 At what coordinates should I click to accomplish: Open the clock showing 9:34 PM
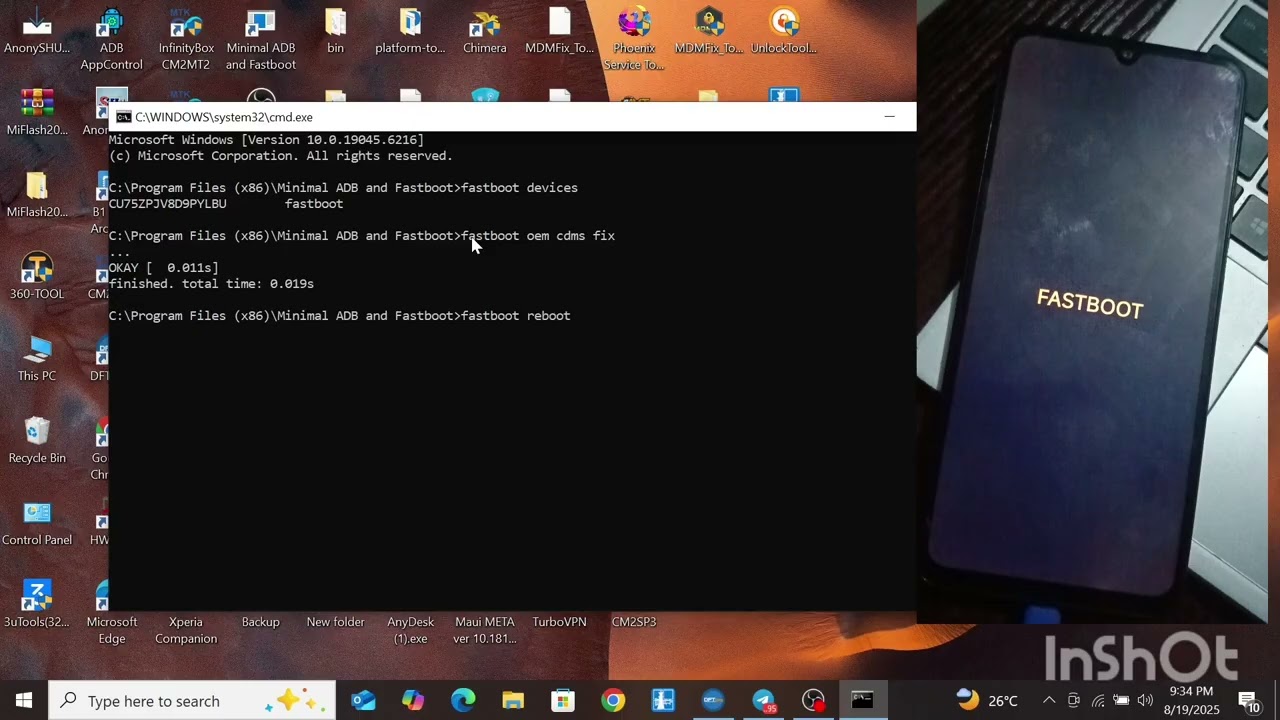pyautogui.click(x=1191, y=700)
